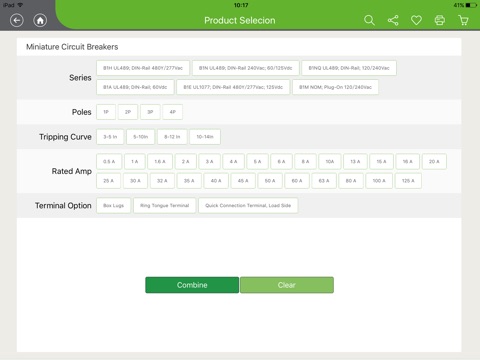The width and height of the screenshot is (480, 360).
Task: Open the home screen icon
Action: click(40, 20)
